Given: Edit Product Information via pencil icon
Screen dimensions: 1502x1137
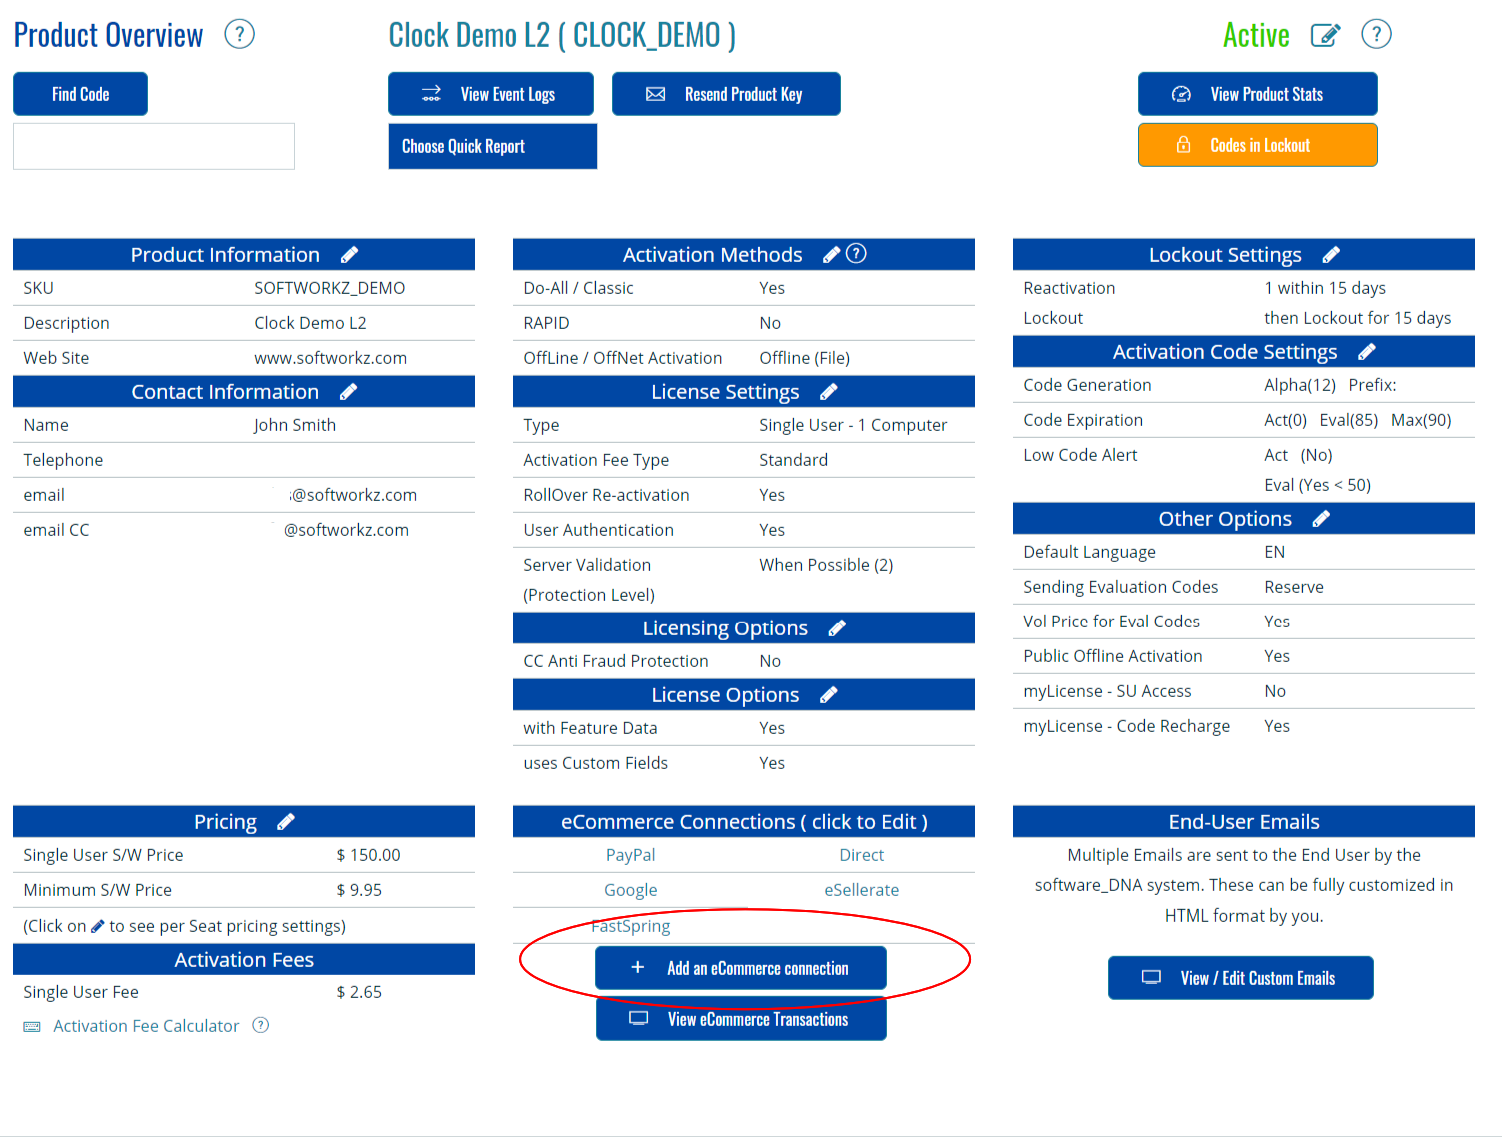Looking at the screenshot, I should 349,255.
